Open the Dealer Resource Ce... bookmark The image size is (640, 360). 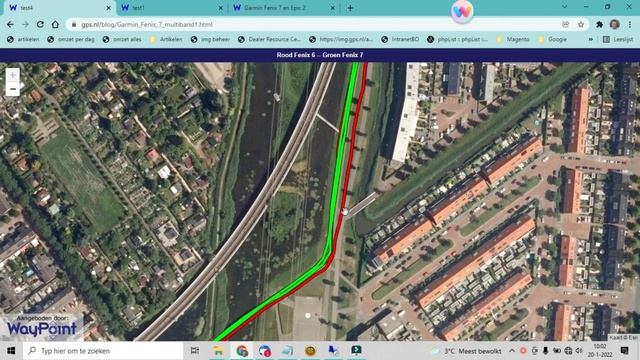pos(269,40)
